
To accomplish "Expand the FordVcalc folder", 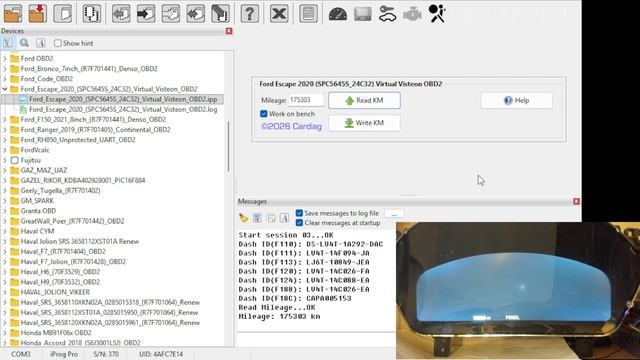I will [5, 150].
